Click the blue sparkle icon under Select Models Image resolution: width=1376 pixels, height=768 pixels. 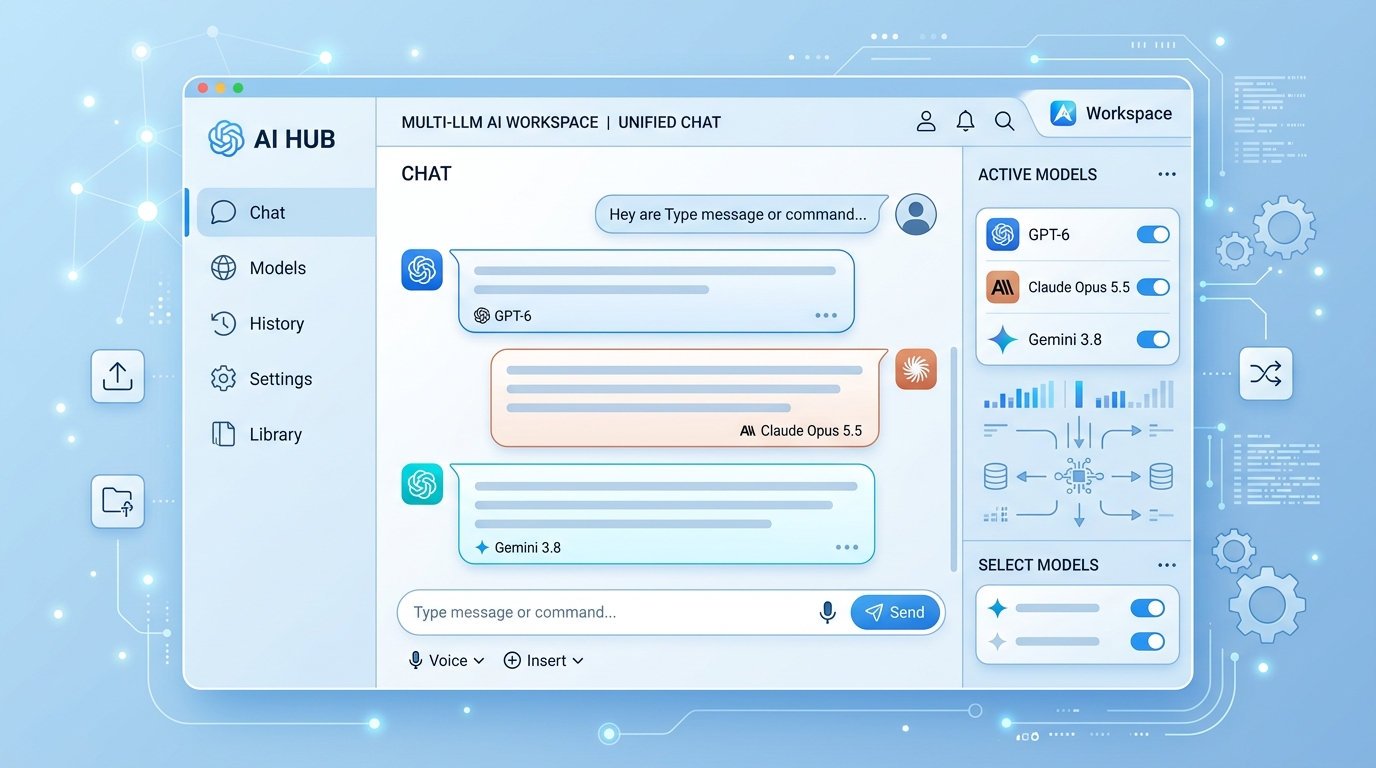tap(997, 608)
